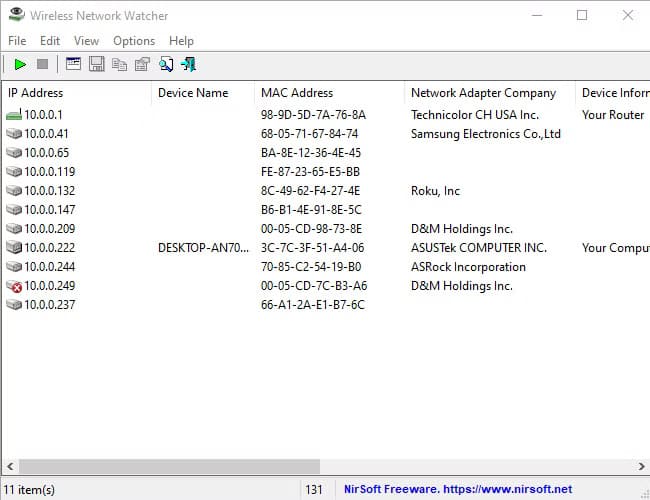The image size is (650, 500).
Task: Click the device icon beside 10.0.0.147
Action: pyautogui.click(x=14, y=210)
